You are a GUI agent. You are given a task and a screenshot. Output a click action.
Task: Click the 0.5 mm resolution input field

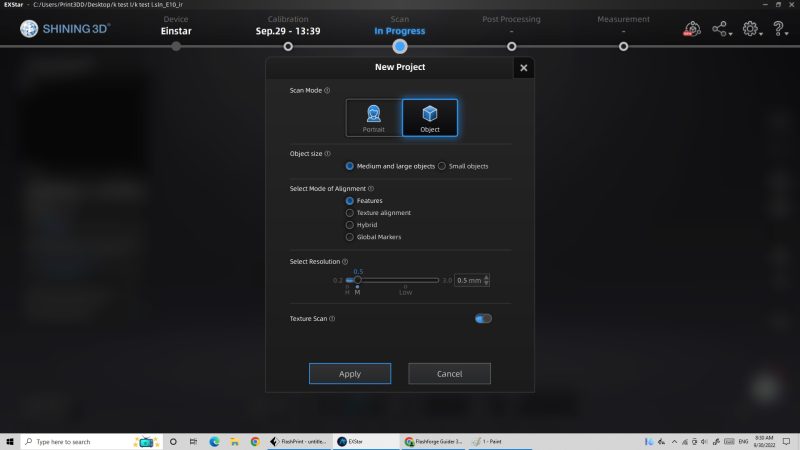(x=468, y=280)
